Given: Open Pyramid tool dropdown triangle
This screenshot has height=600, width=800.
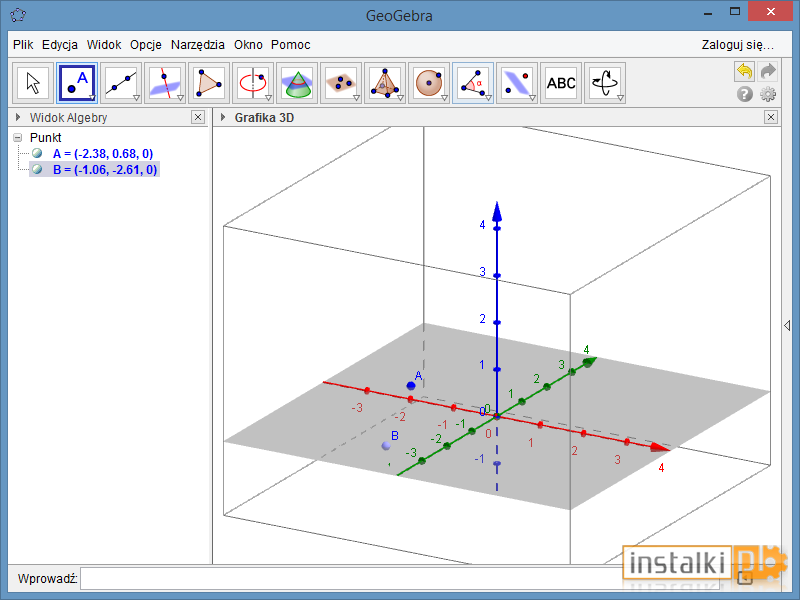Looking at the screenshot, I should click(400, 97).
